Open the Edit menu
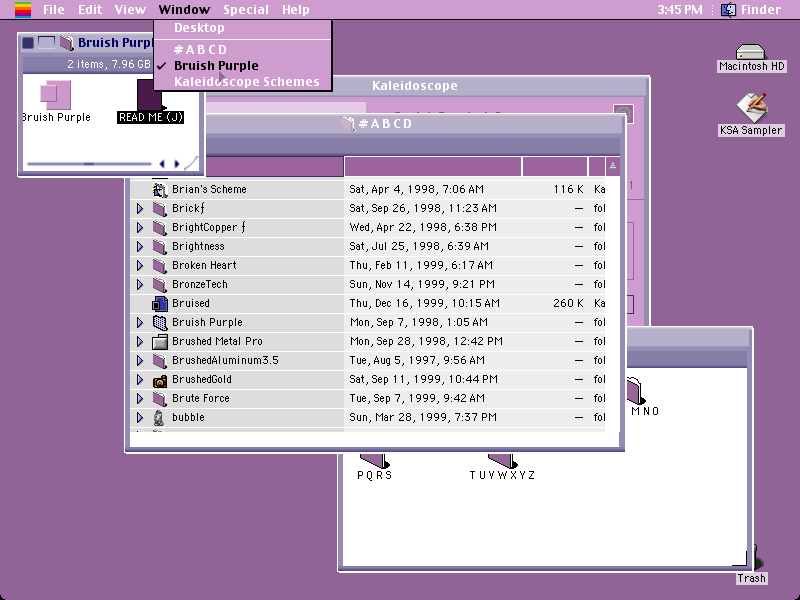Screen dimensions: 800x600 coord(90,10)
